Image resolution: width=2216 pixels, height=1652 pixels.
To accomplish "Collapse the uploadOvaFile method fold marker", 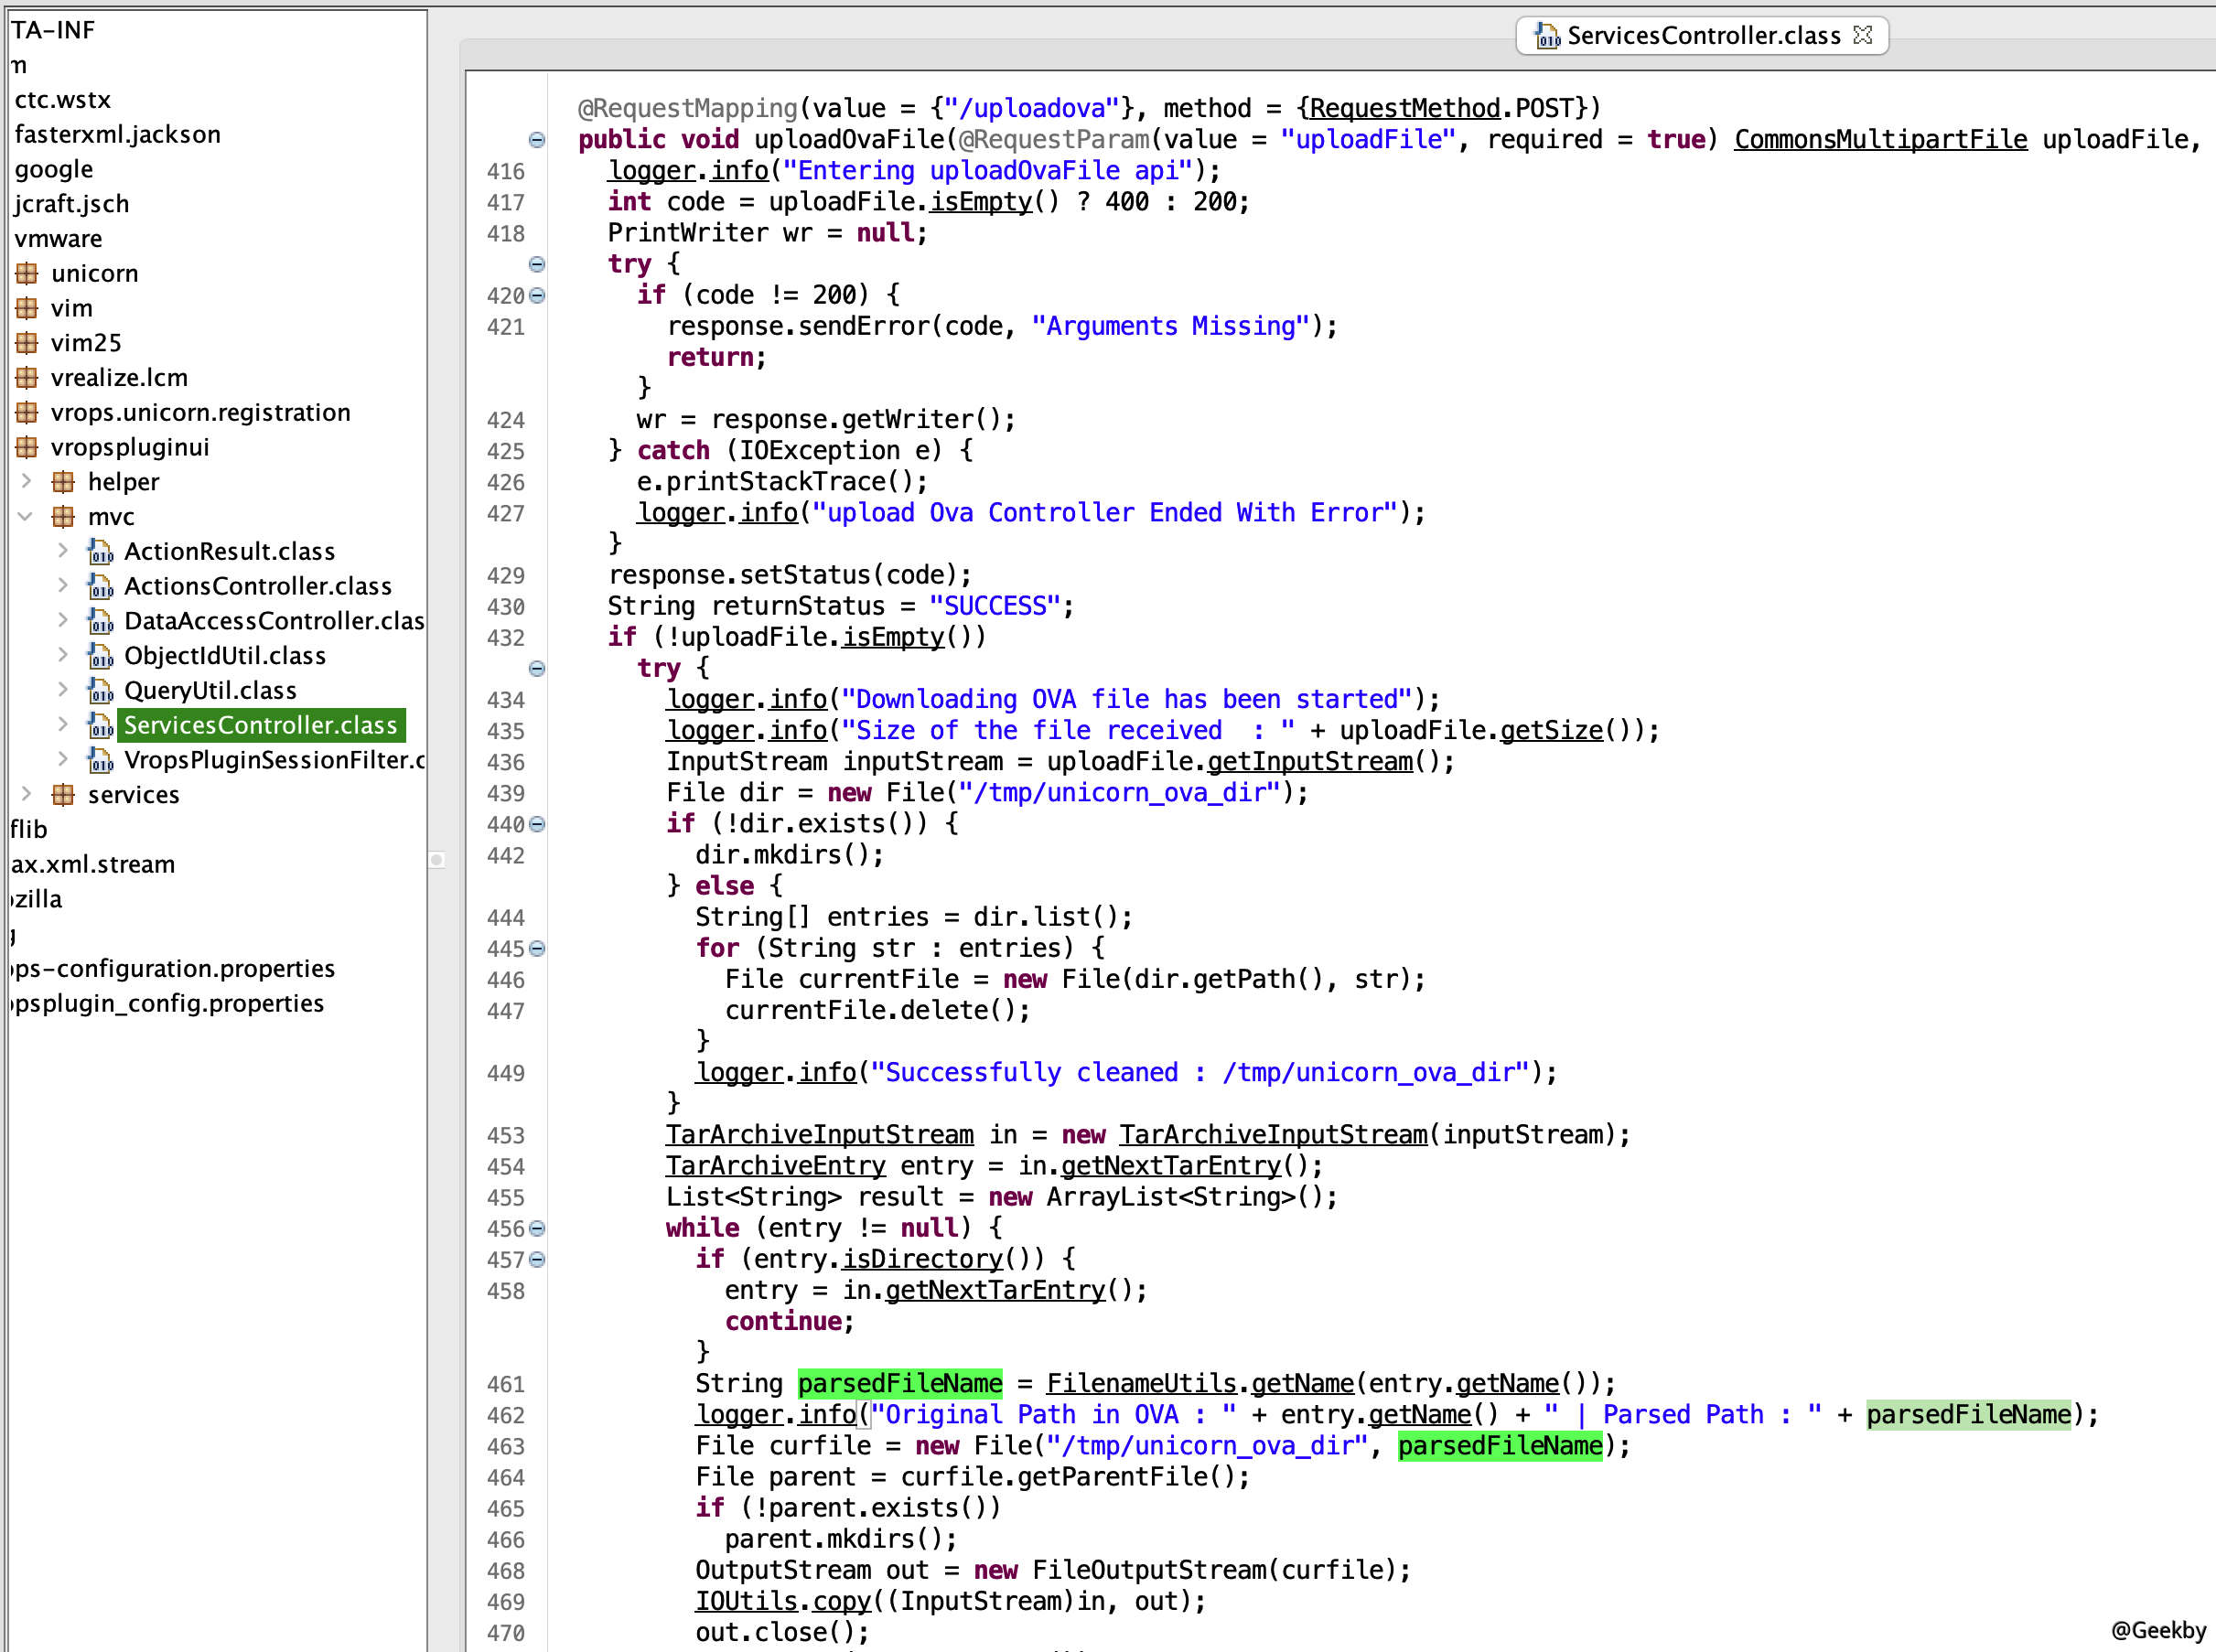I will (x=537, y=140).
